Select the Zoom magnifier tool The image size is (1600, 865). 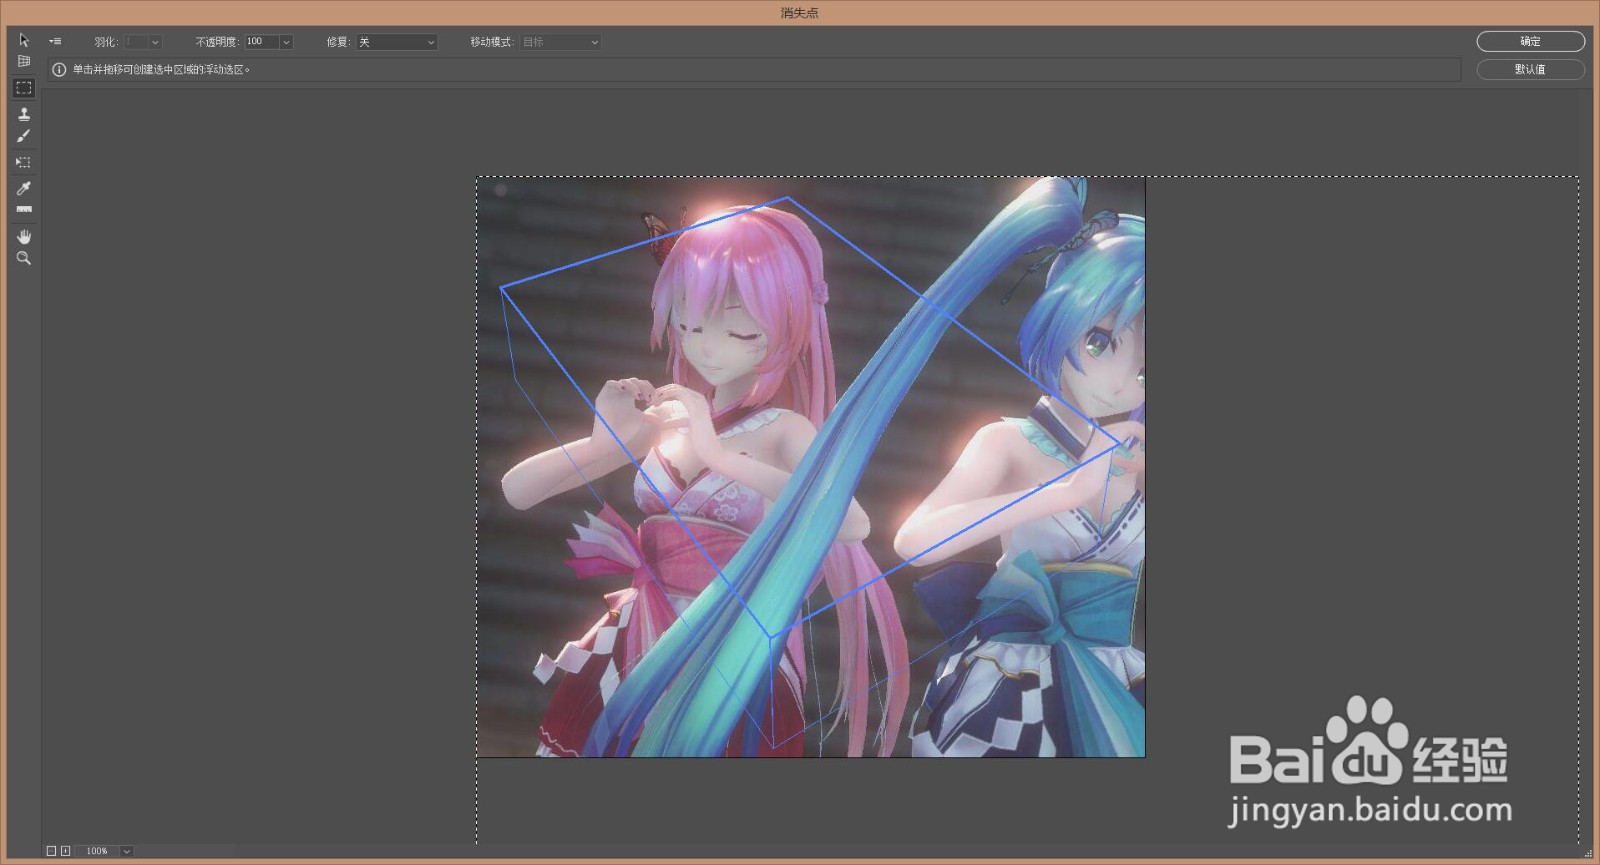(x=24, y=258)
